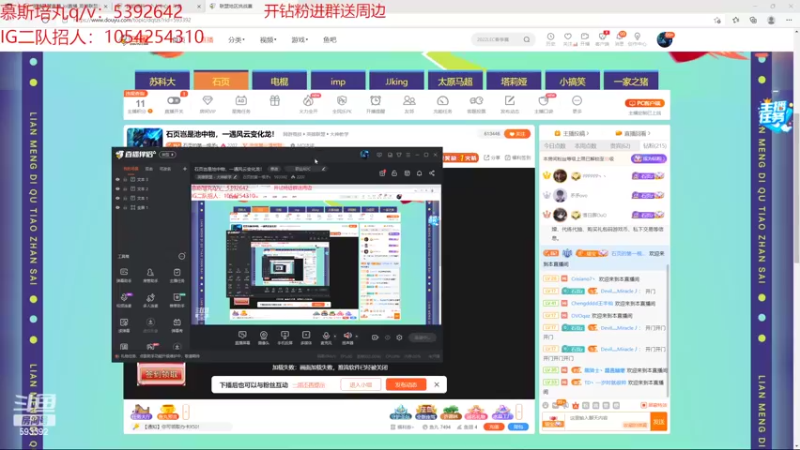Click the chat list scrollbar
Image resolution: width=800 pixels, height=450 pixels.
pyautogui.click(x=667, y=332)
